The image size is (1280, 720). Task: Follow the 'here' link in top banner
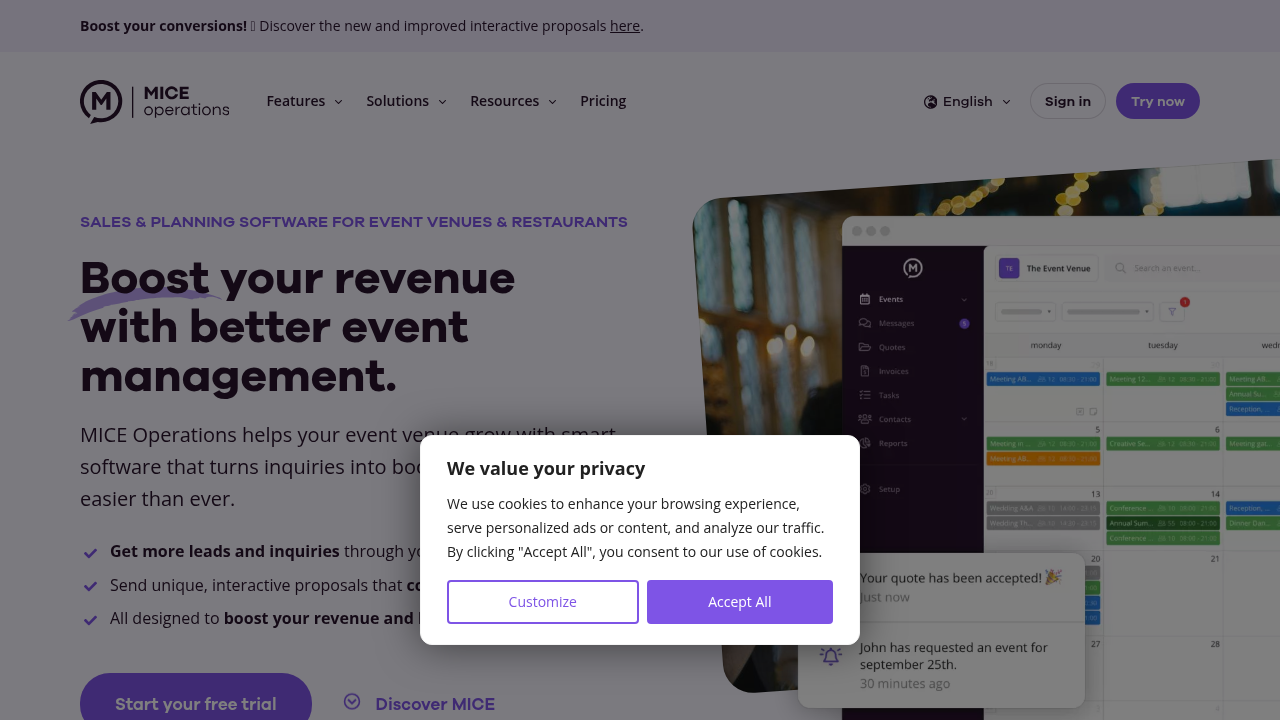tap(625, 26)
